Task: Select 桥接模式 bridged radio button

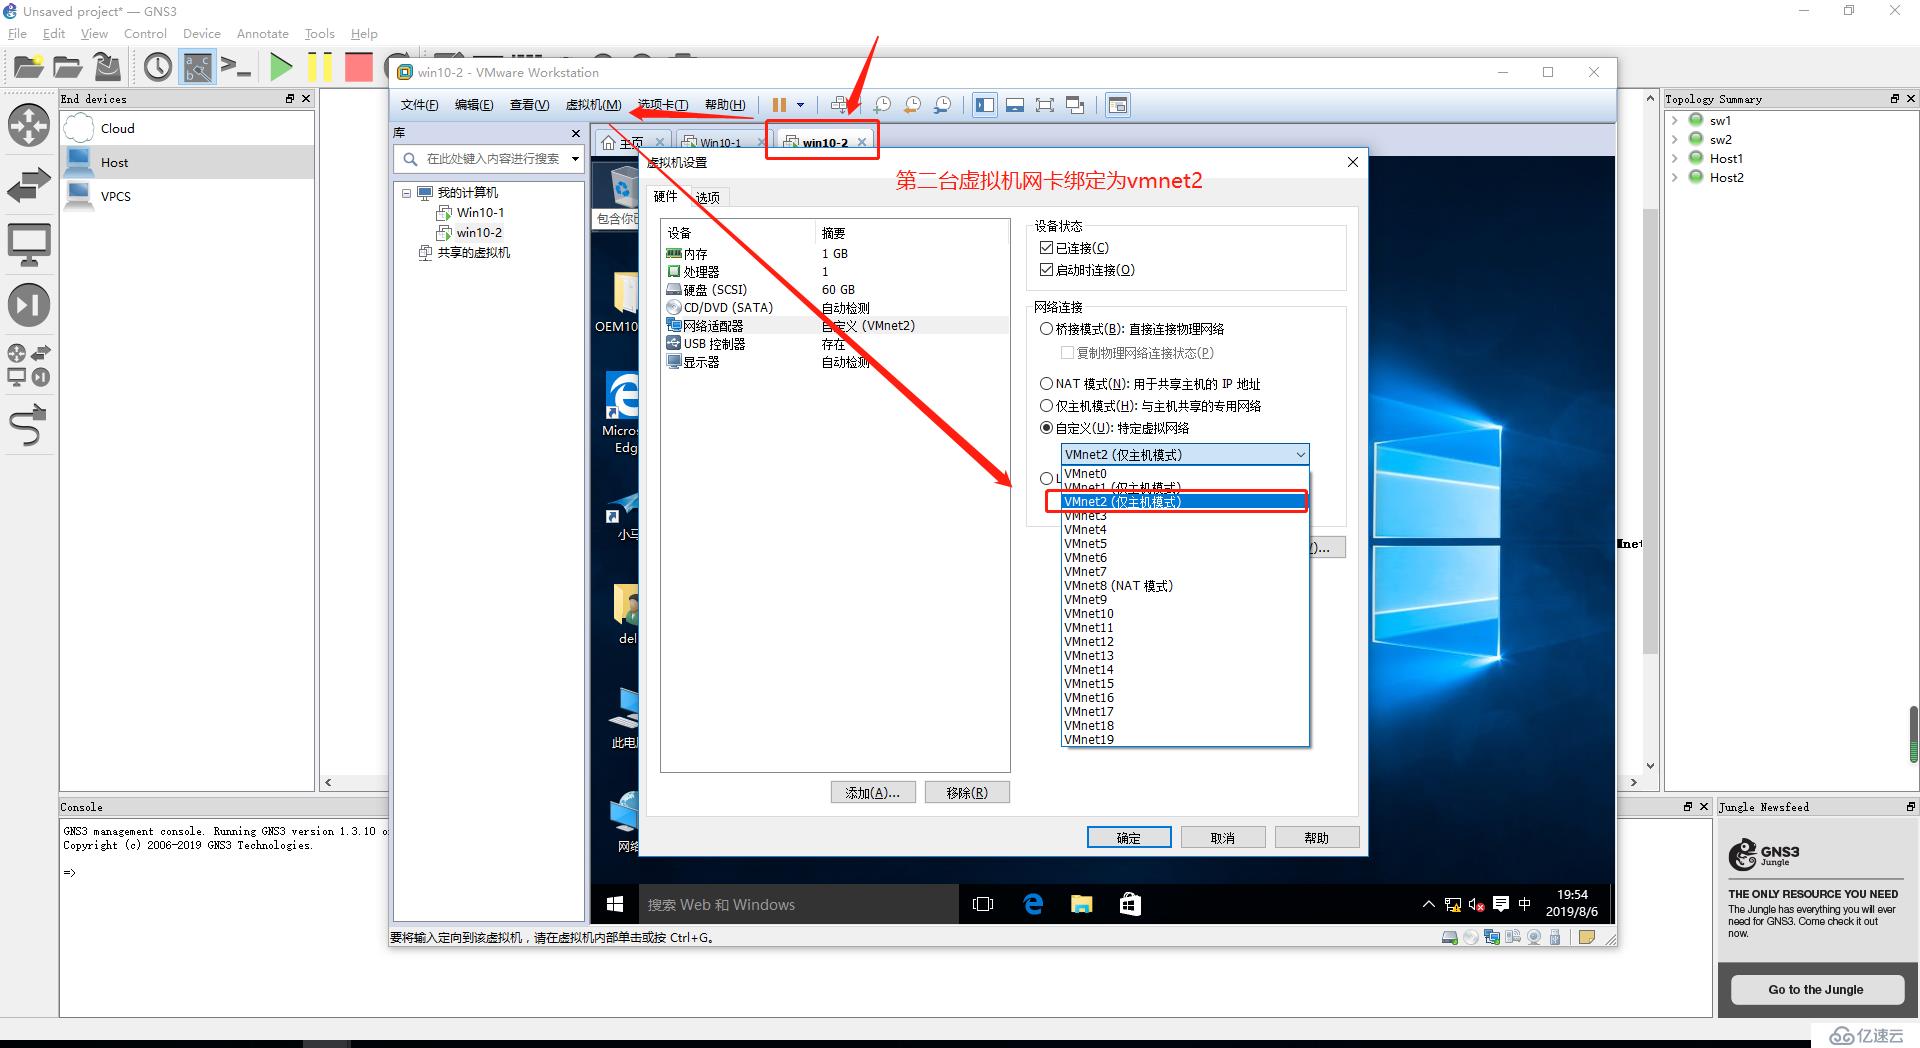Action: click(x=1046, y=329)
